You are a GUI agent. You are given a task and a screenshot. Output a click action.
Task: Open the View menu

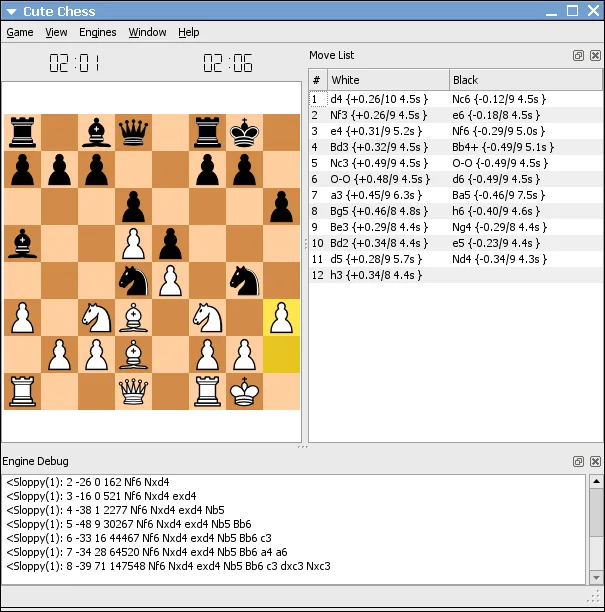[x=56, y=32]
